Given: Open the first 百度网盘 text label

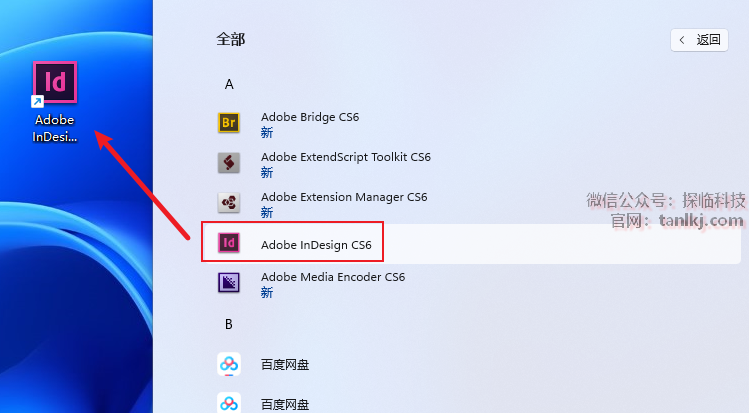Looking at the screenshot, I should (285, 365).
